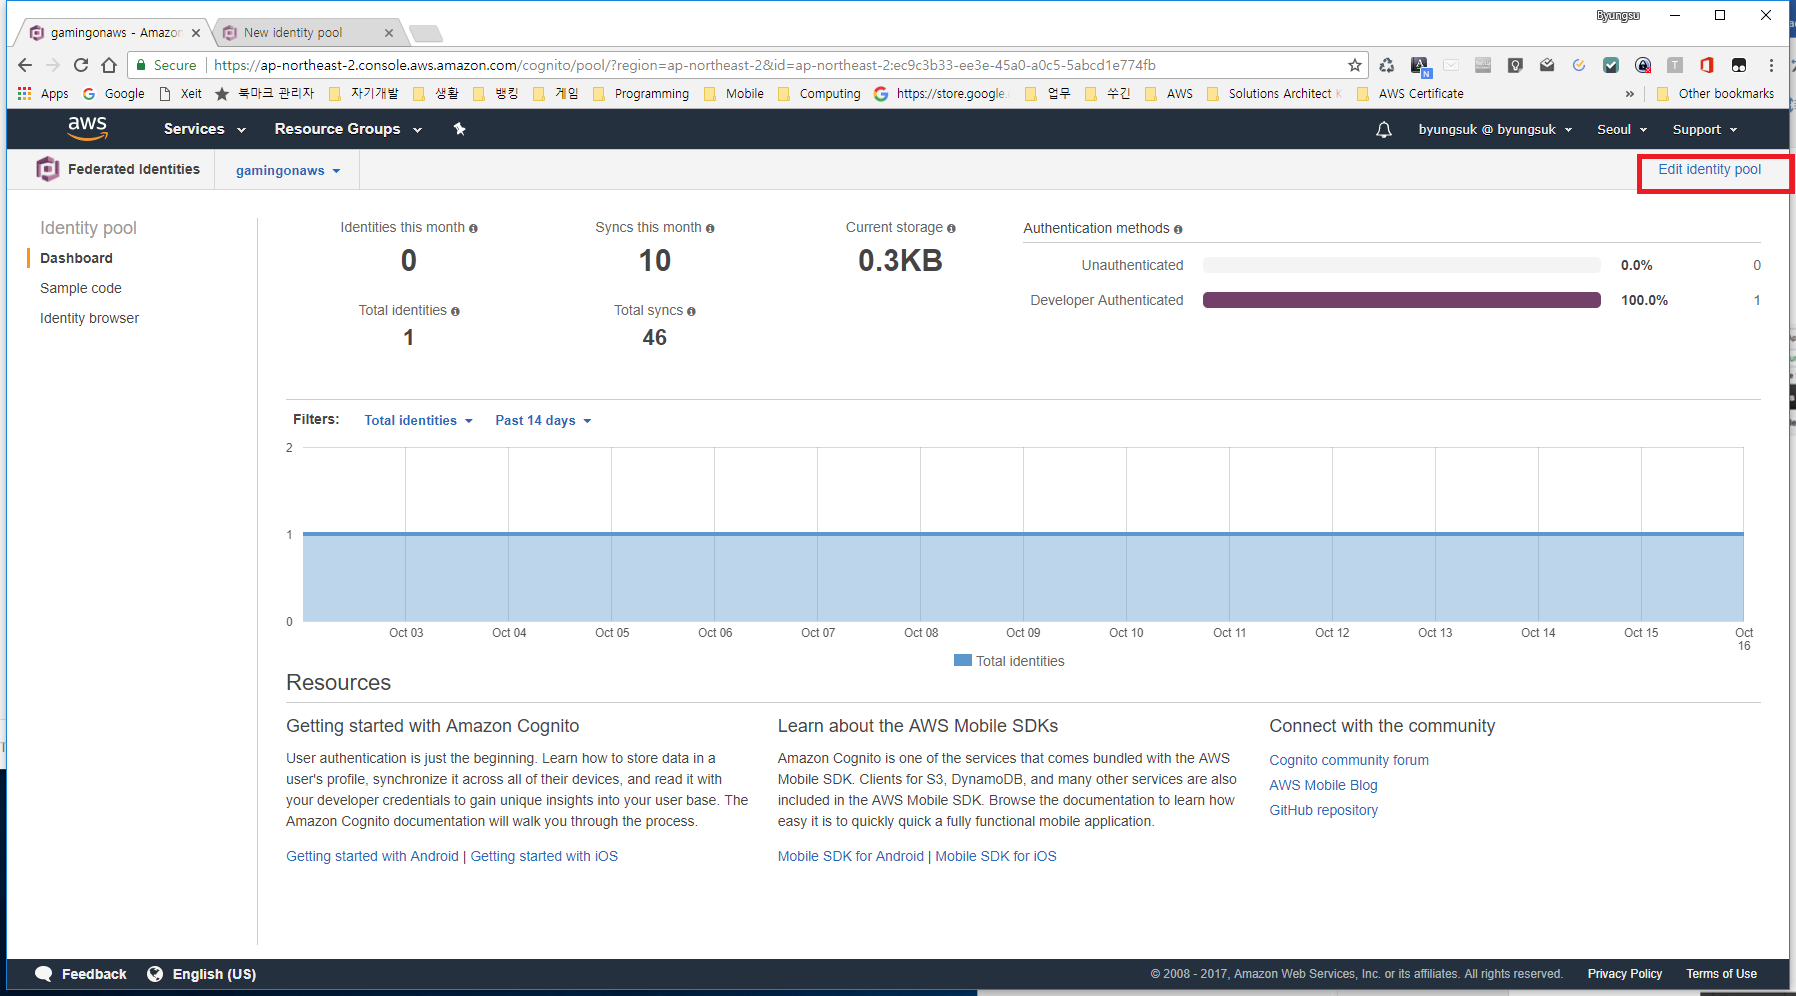The width and height of the screenshot is (1796, 996).
Task: Bookmark this page with the star icon
Action: (x=1355, y=65)
